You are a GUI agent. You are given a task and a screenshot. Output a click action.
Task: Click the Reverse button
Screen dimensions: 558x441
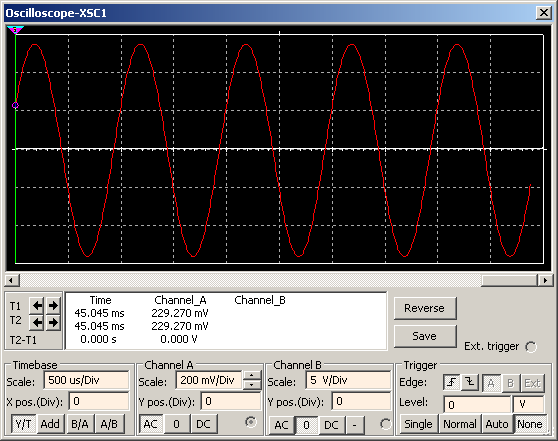tap(425, 308)
